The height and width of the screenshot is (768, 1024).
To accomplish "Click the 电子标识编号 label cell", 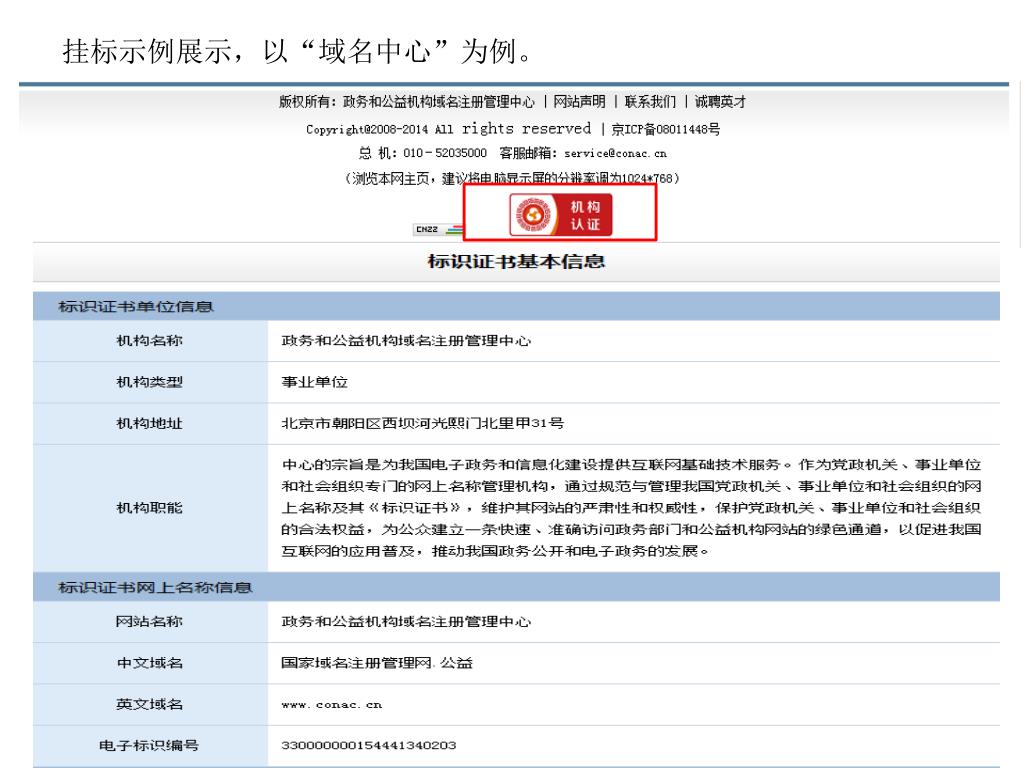I will point(150,745).
